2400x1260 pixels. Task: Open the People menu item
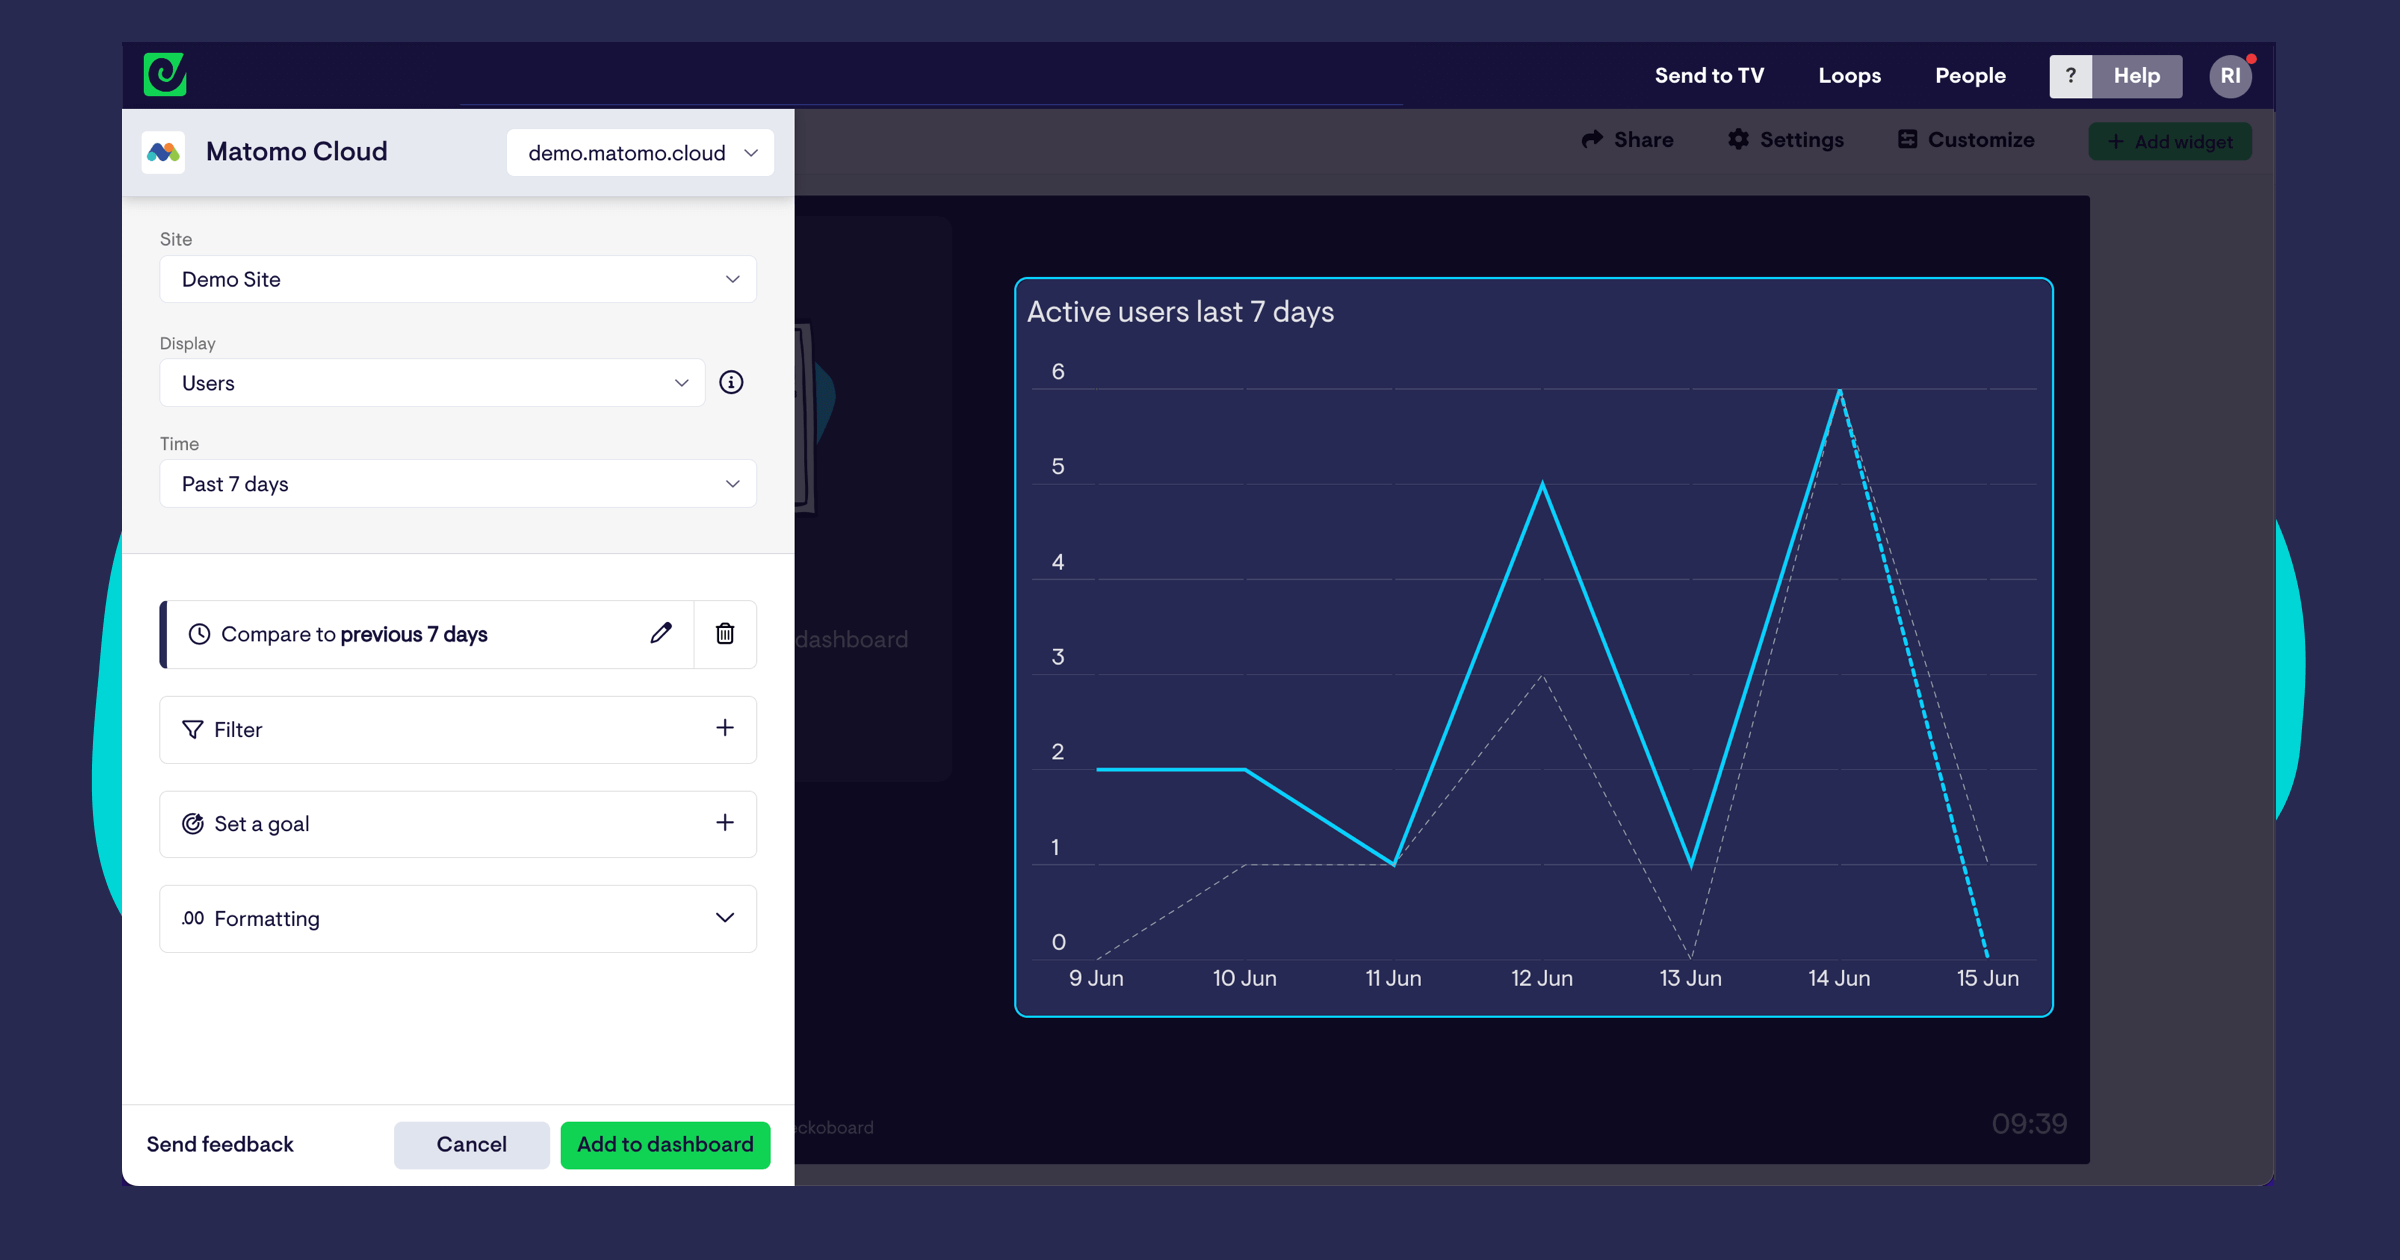(1970, 76)
